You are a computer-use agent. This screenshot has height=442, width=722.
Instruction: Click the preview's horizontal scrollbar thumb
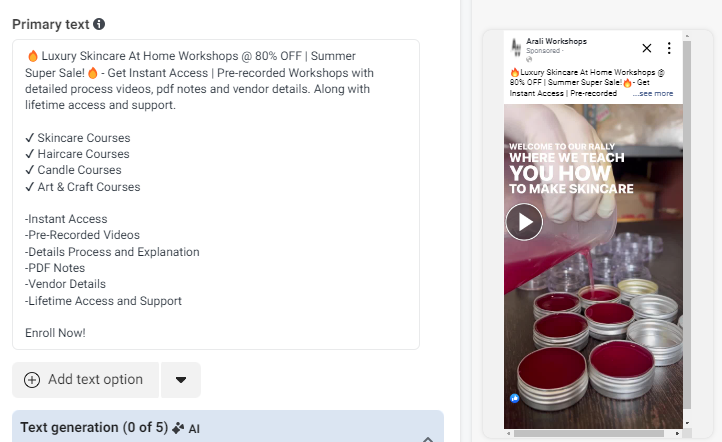(x=589, y=433)
